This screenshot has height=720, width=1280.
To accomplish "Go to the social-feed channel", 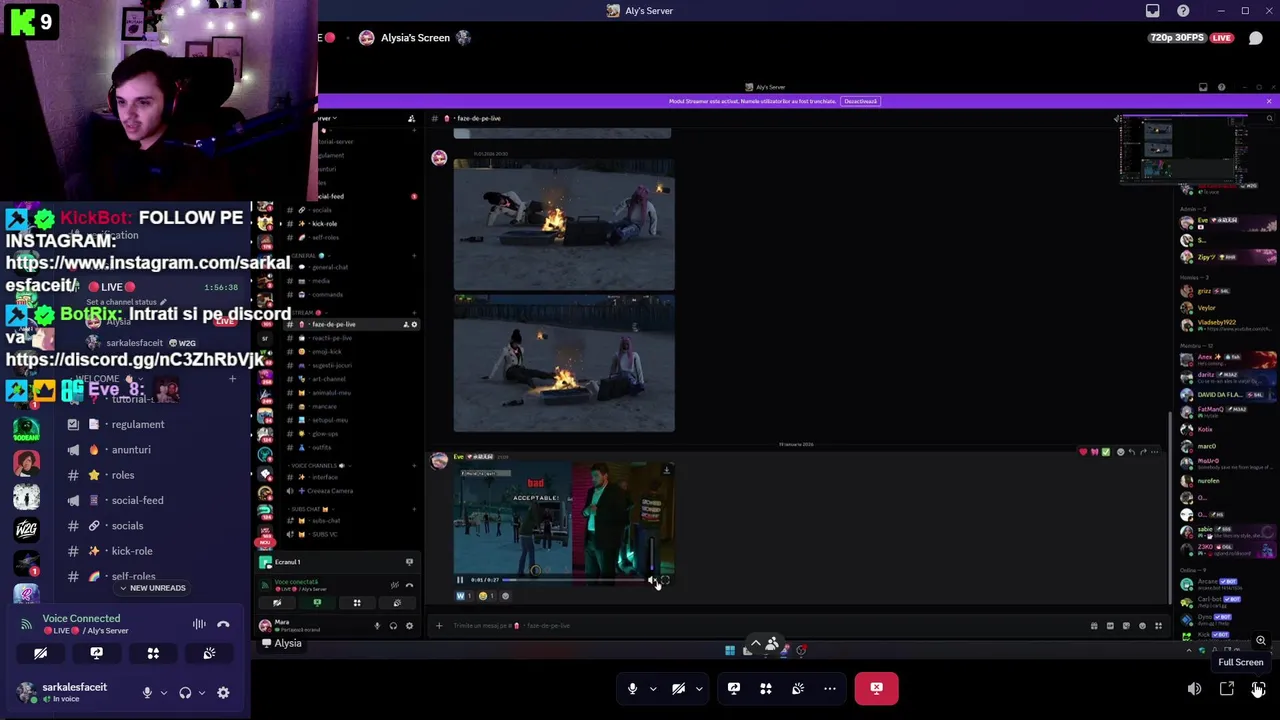I will (150, 500).
